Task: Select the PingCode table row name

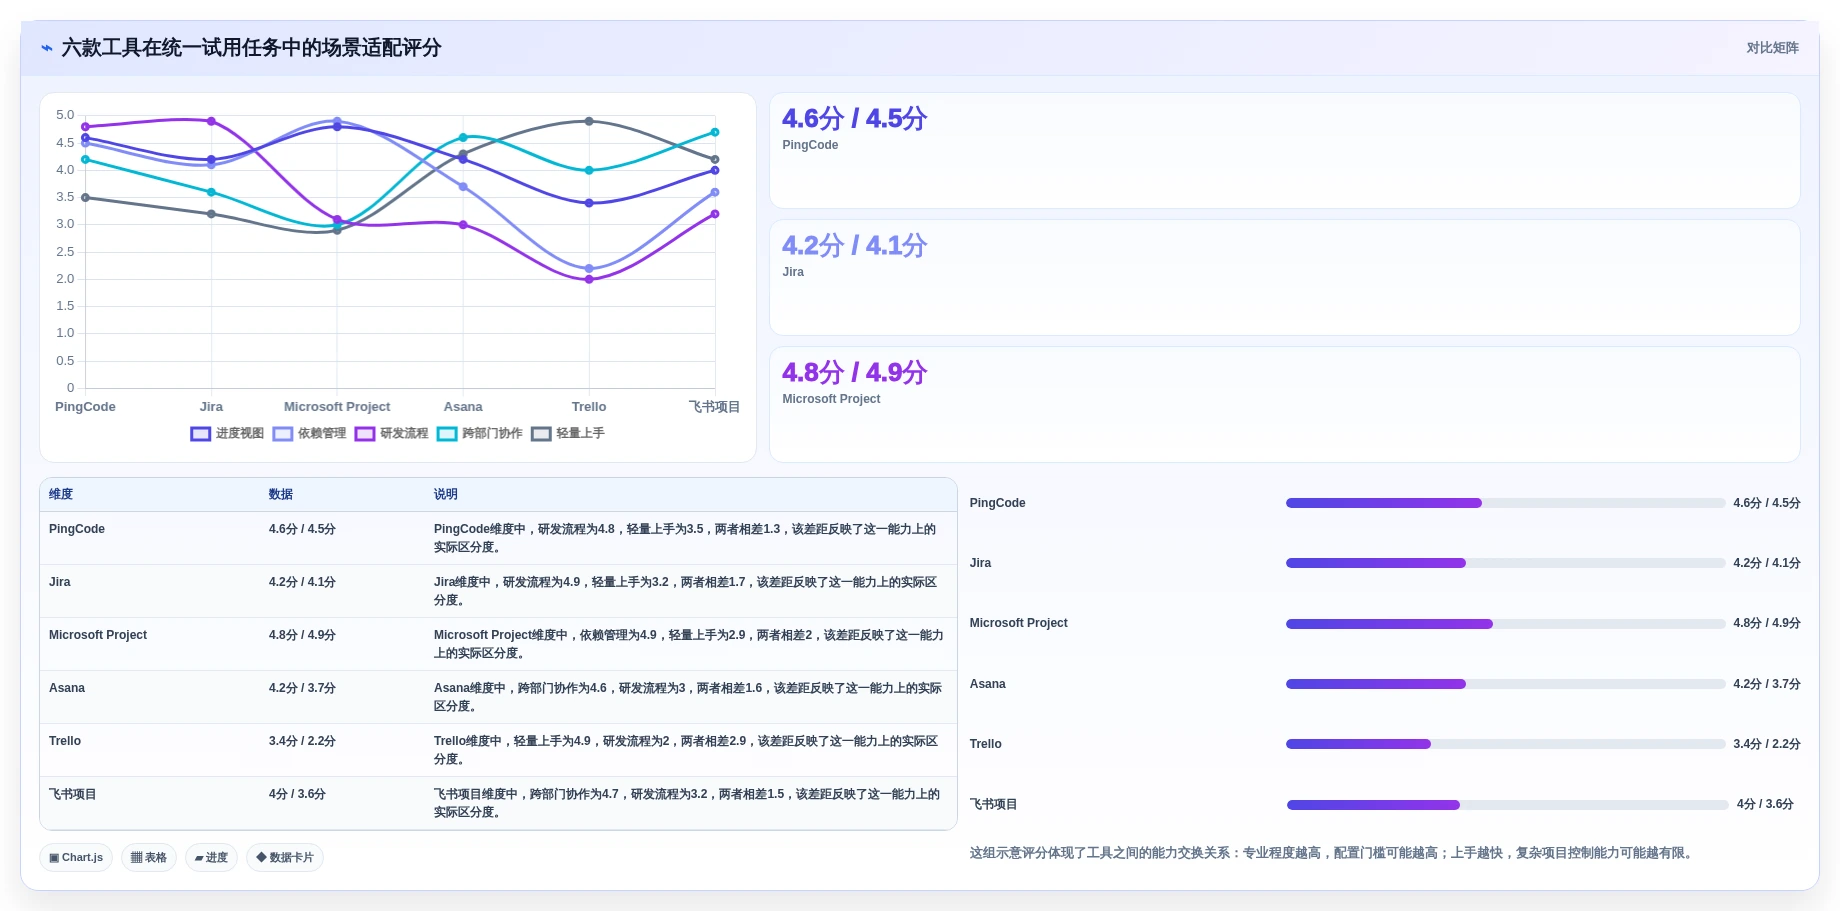Action: point(77,529)
